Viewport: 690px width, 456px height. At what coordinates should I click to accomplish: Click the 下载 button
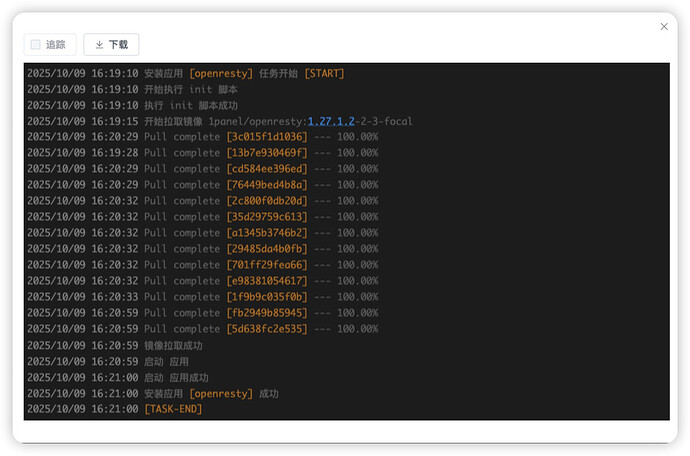(111, 44)
